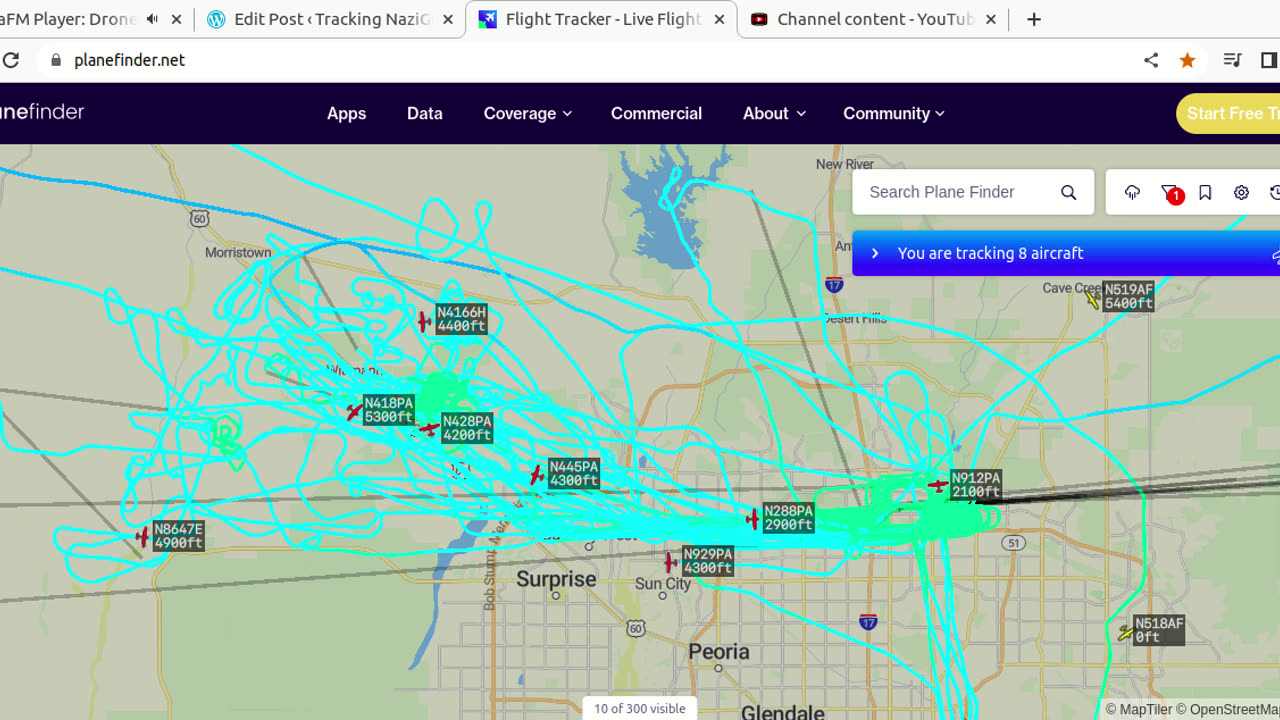
Task: Open the Commercial menu item
Action: pyautogui.click(x=656, y=113)
